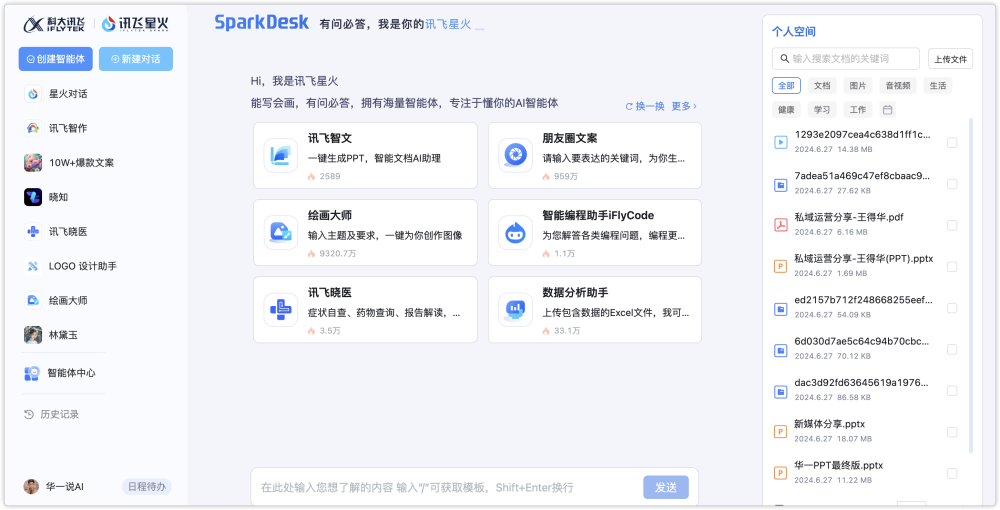The height and width of the screenshot is (510, 1000).
Task: Click the 上传文件 button
Action: coord(950,59)
